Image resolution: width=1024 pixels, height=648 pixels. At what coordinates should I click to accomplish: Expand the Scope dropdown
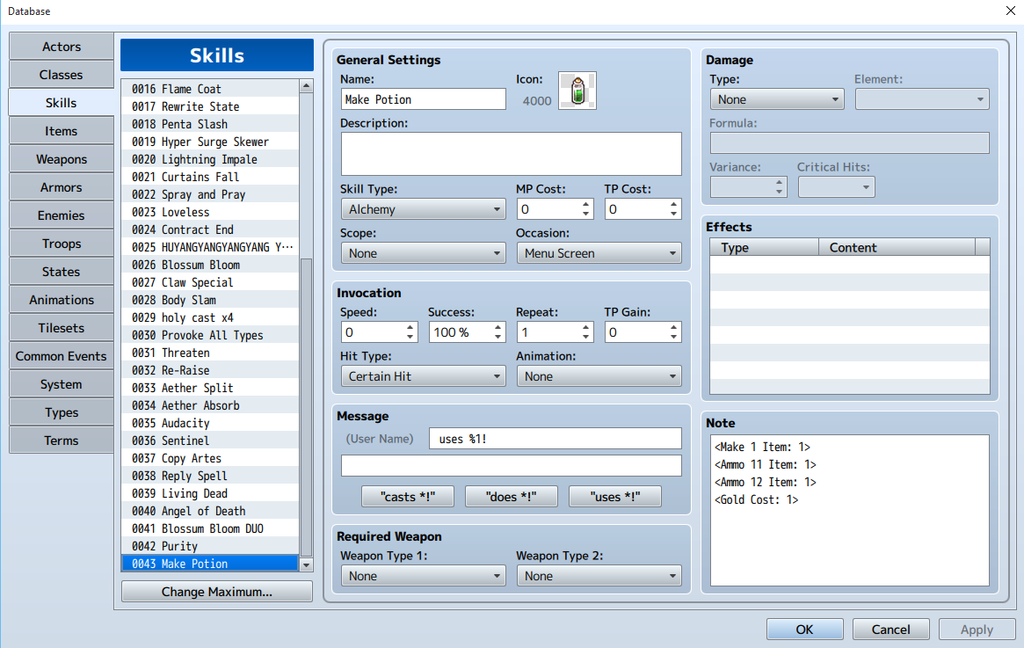pyautogui.click(x=422, y=253)
